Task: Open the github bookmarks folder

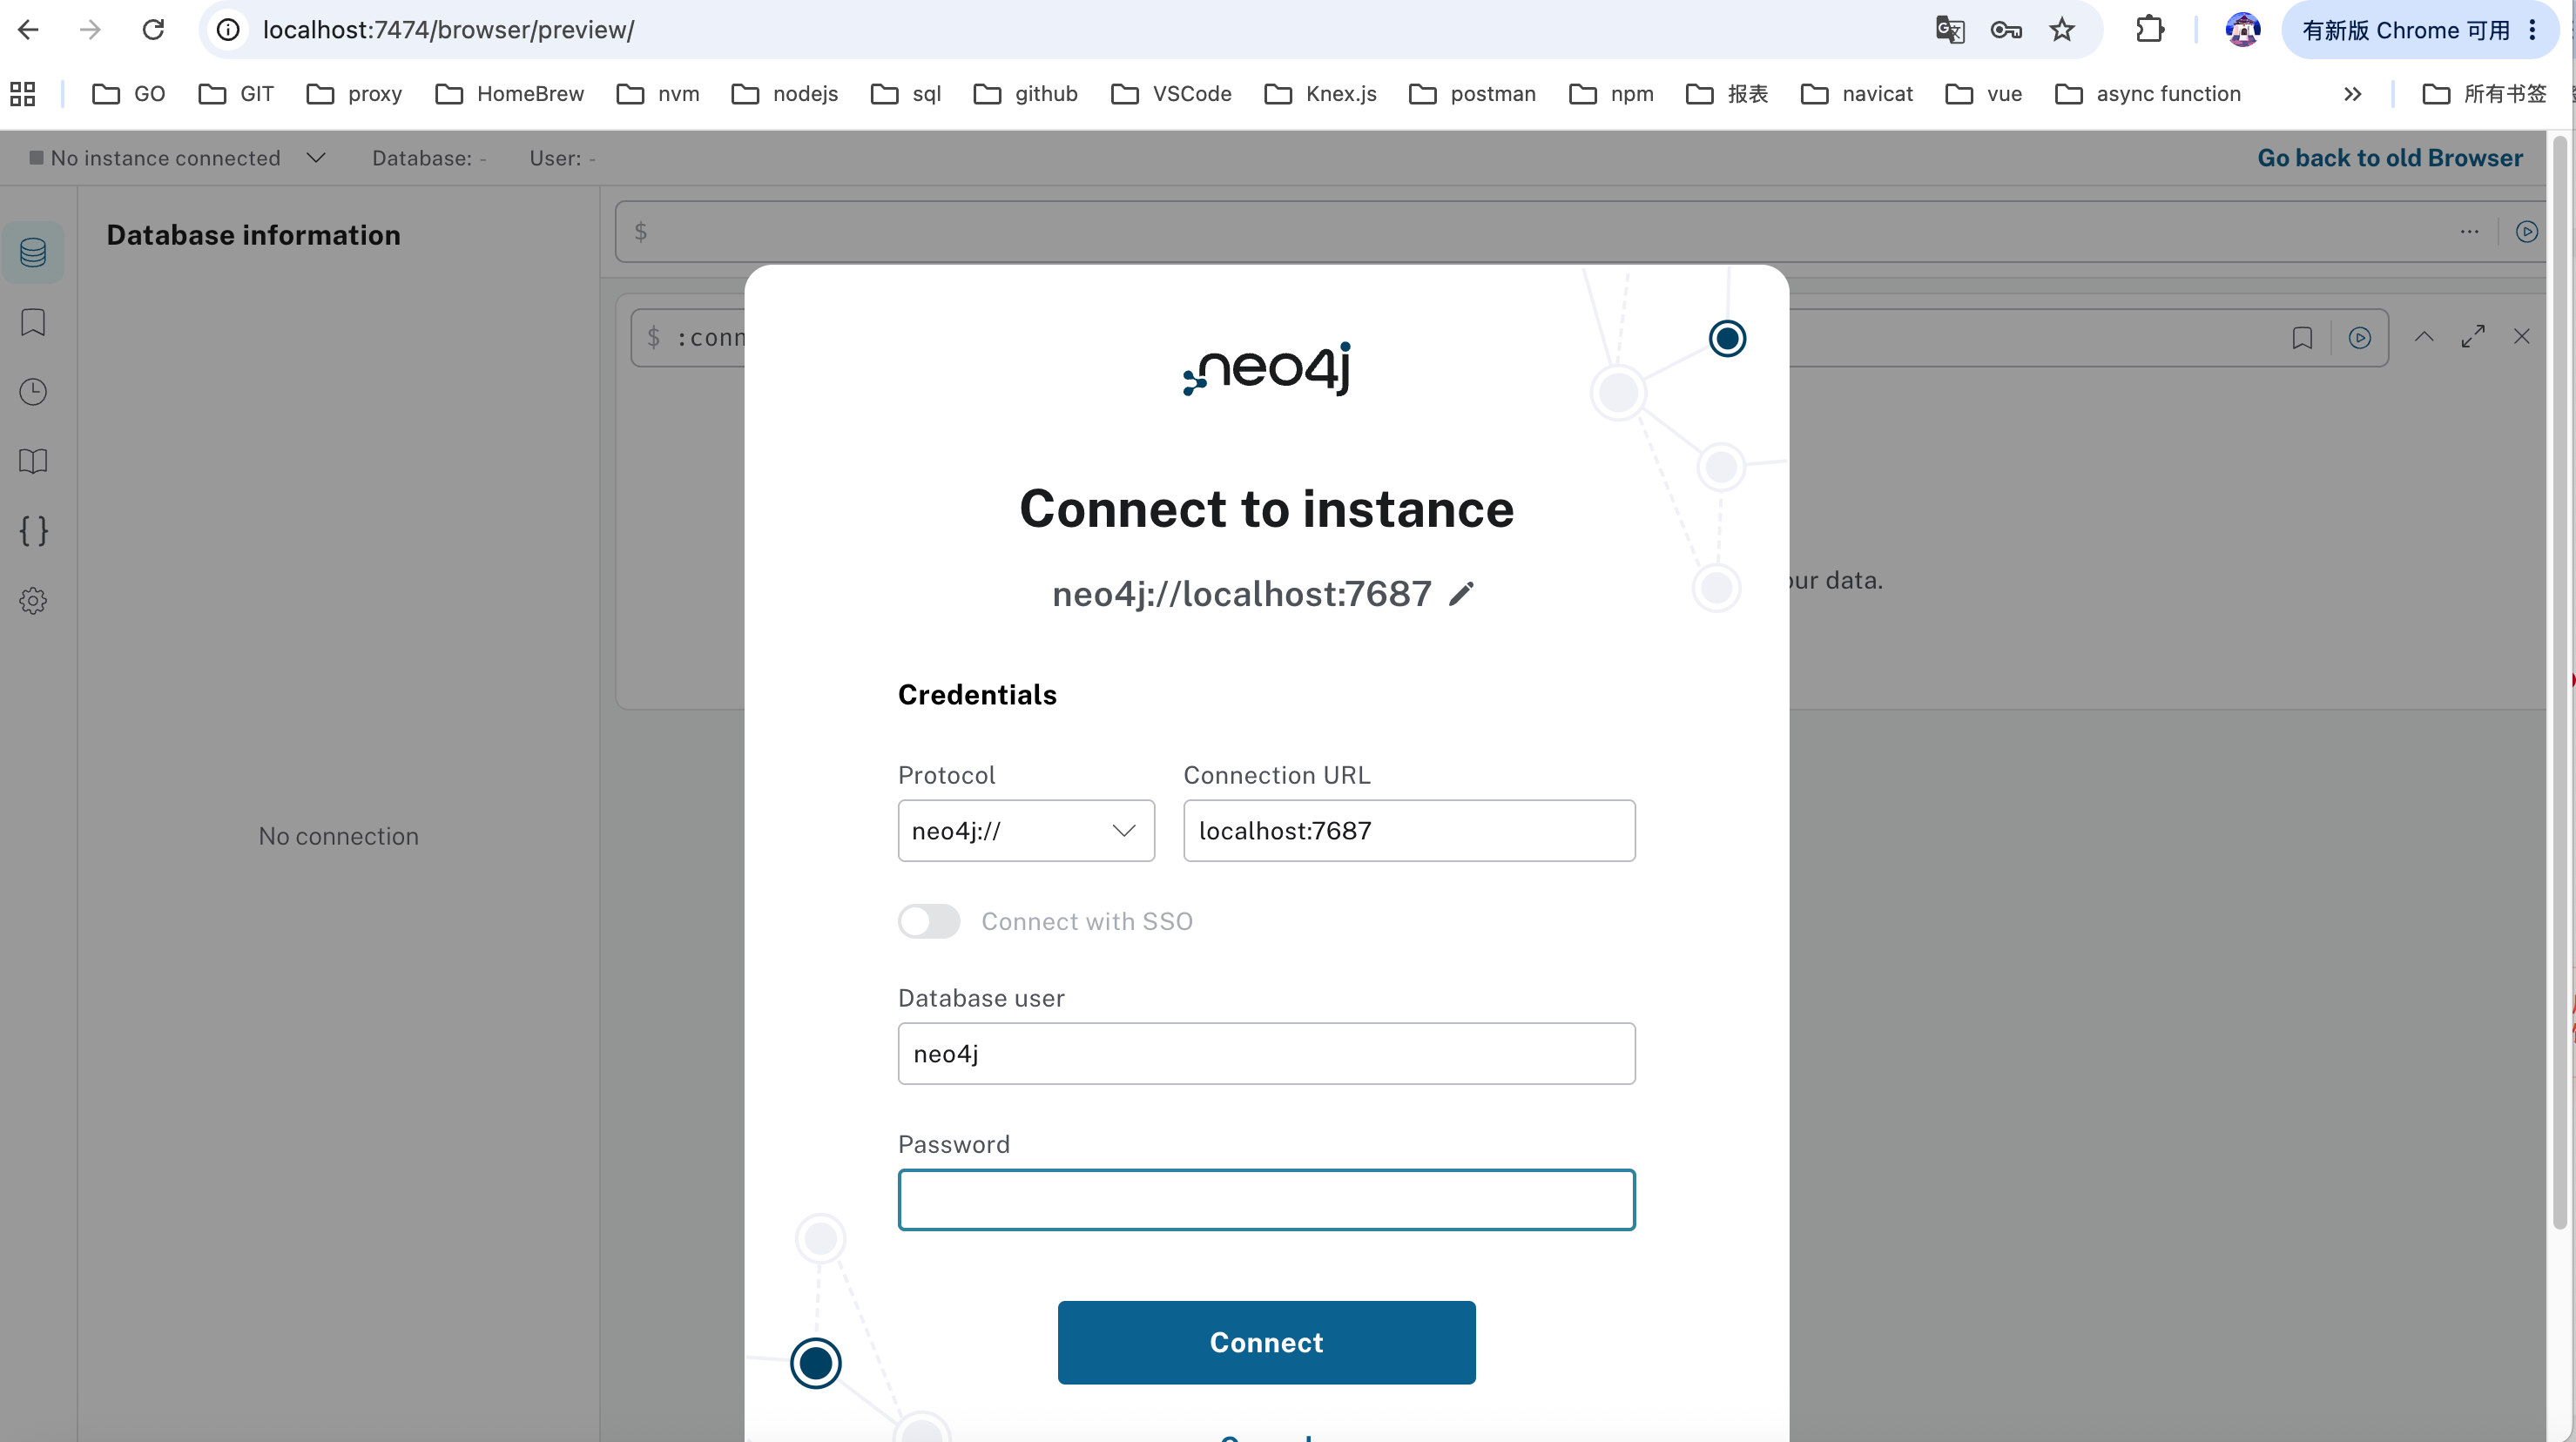Action: click(x=1026, y=94)
